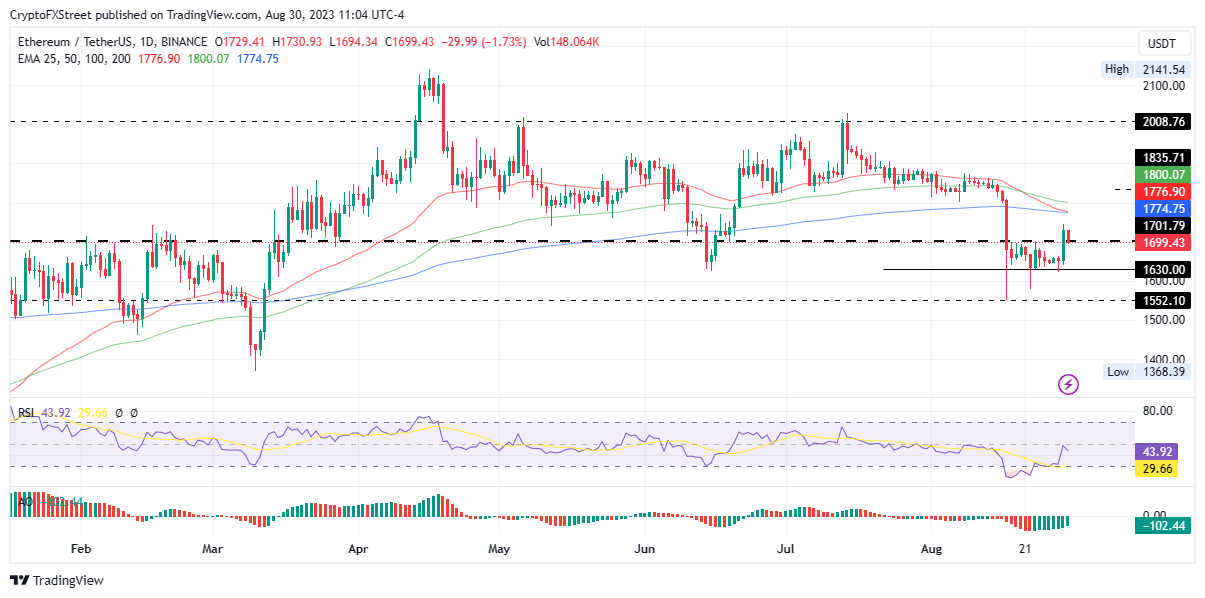
Task: Click the 2008.76 price level tag
Action: 1161,121
